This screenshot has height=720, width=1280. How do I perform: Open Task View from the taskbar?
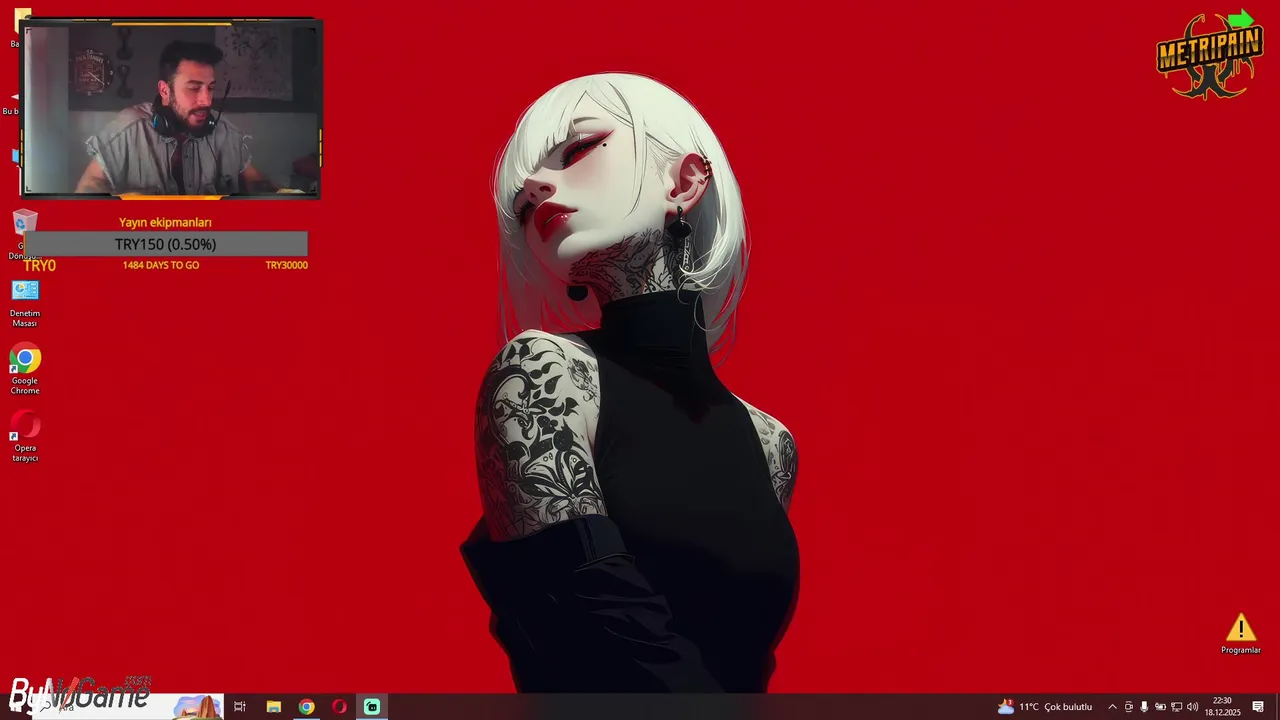240,707
